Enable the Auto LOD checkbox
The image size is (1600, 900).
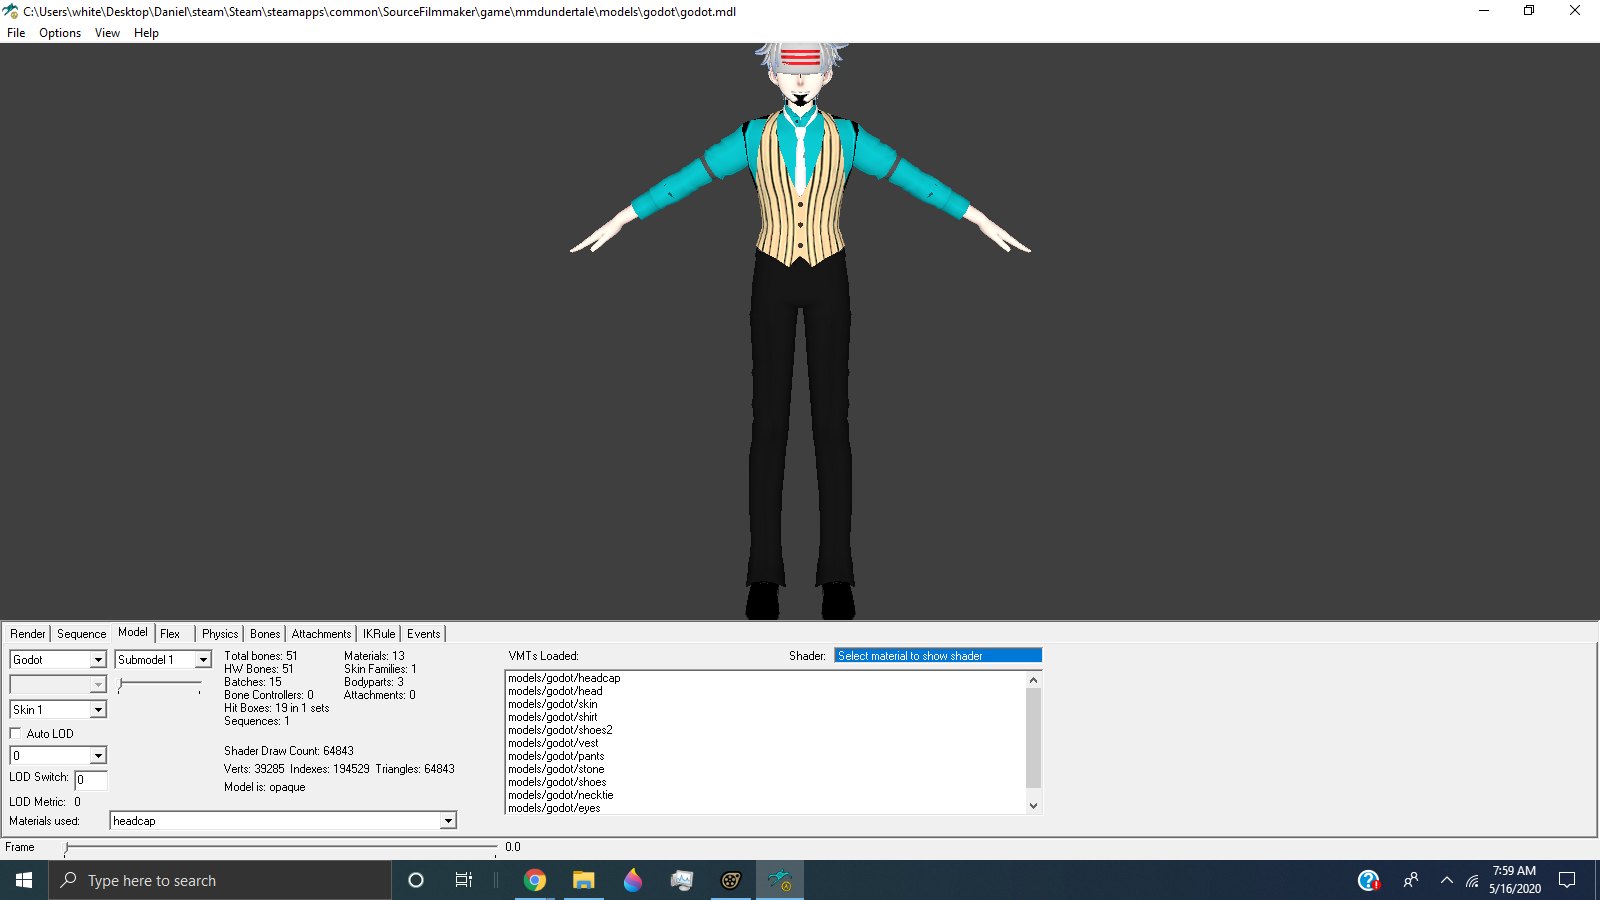(x=15, y=733)
